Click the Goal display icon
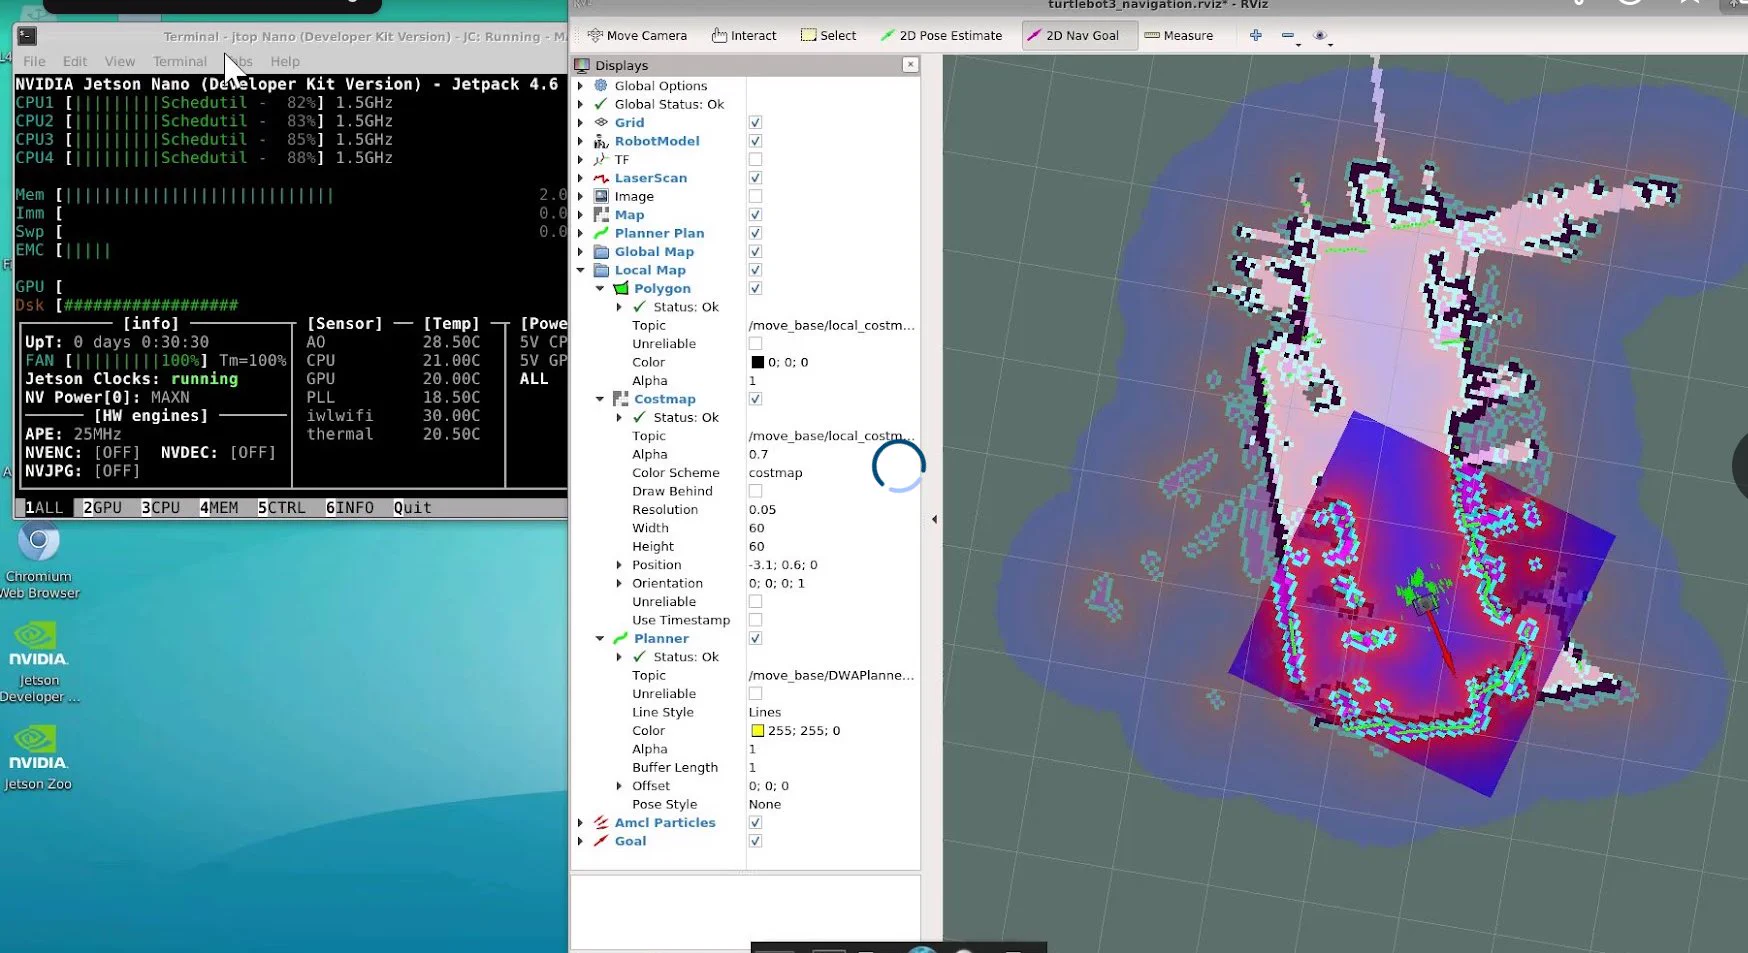This screenshot has height=953, width=1748. [x=601, y=841]
